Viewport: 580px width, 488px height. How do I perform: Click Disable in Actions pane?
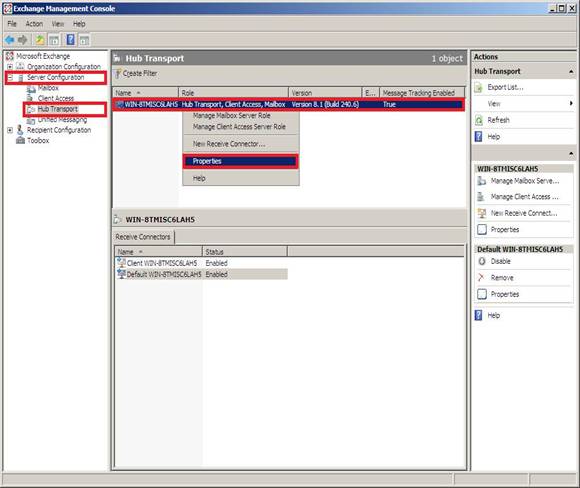(x=500, y=261)
